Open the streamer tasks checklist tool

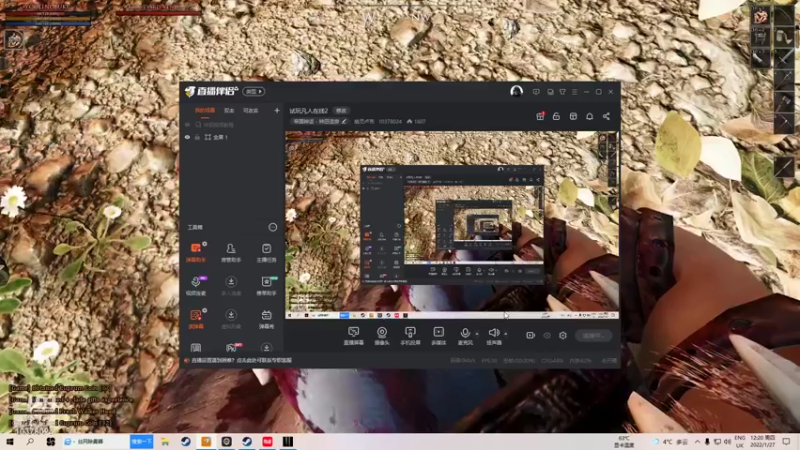[266, 253]
